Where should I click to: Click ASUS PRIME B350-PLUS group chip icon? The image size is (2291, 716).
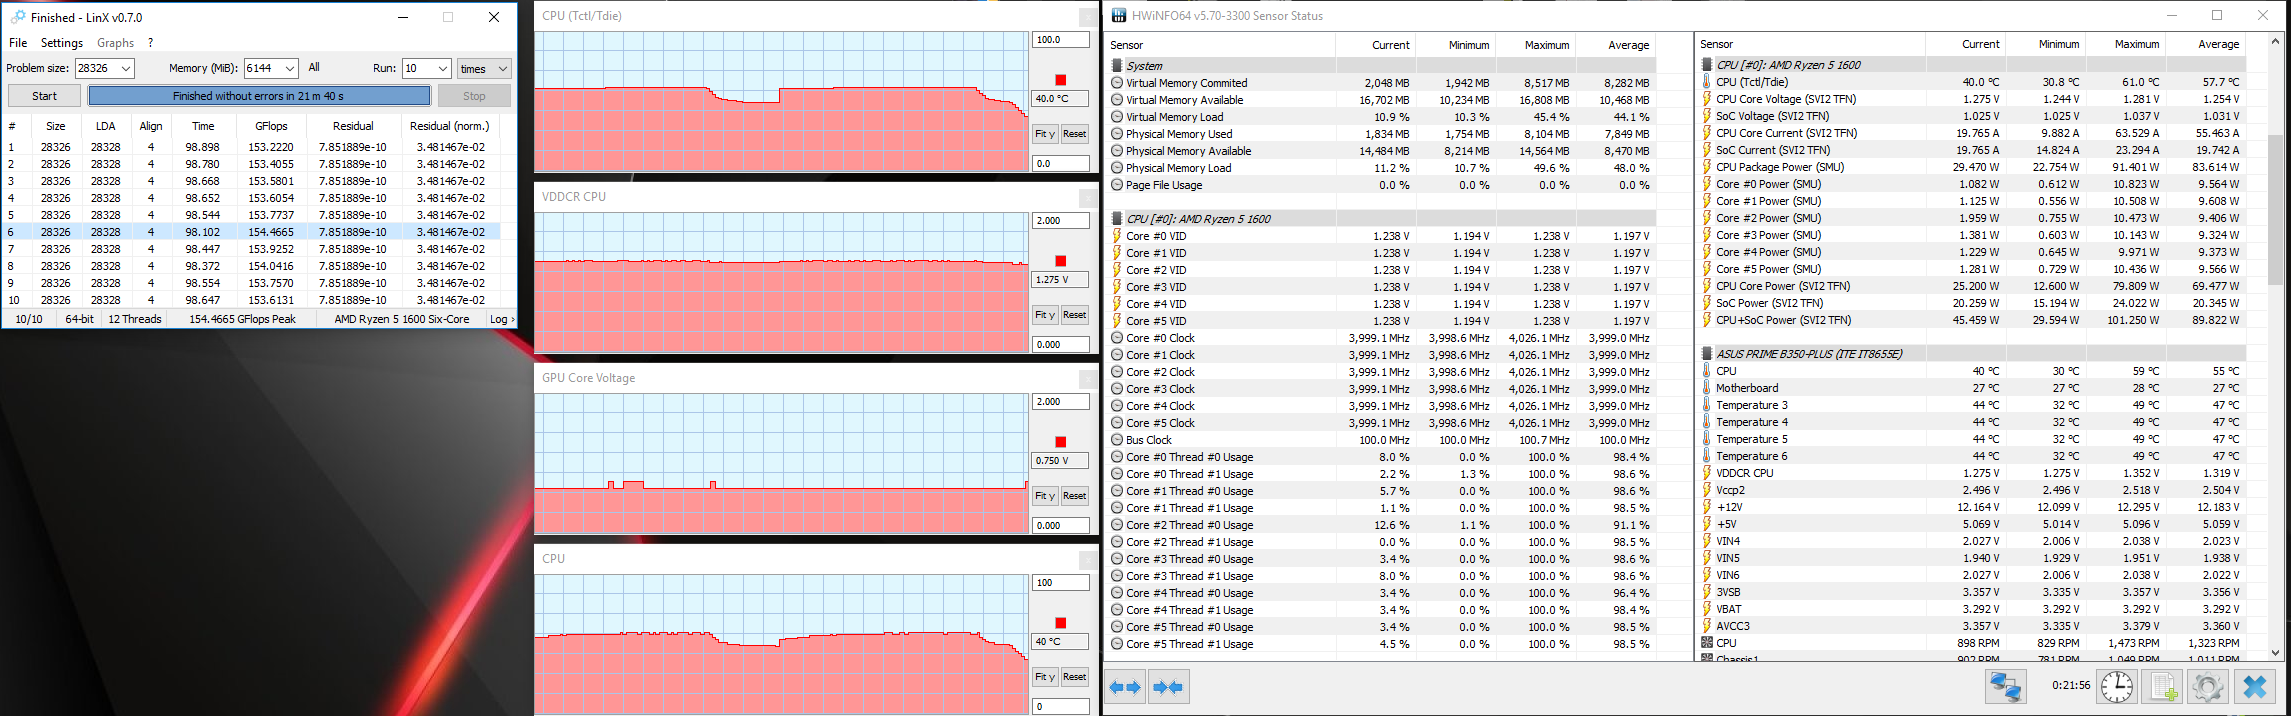[x=1707, y=354]
